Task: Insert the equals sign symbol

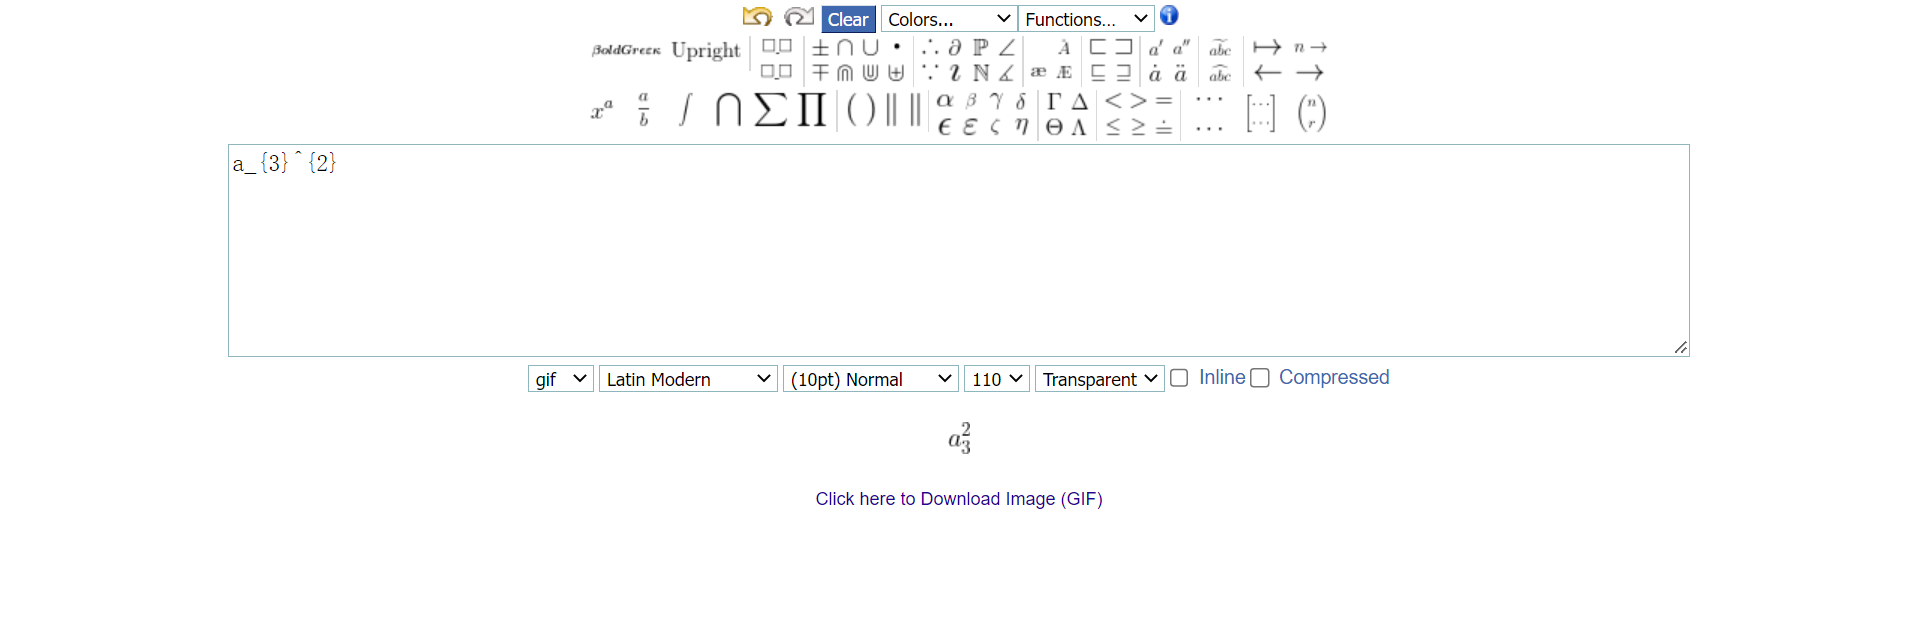Action: point(1164,100)
